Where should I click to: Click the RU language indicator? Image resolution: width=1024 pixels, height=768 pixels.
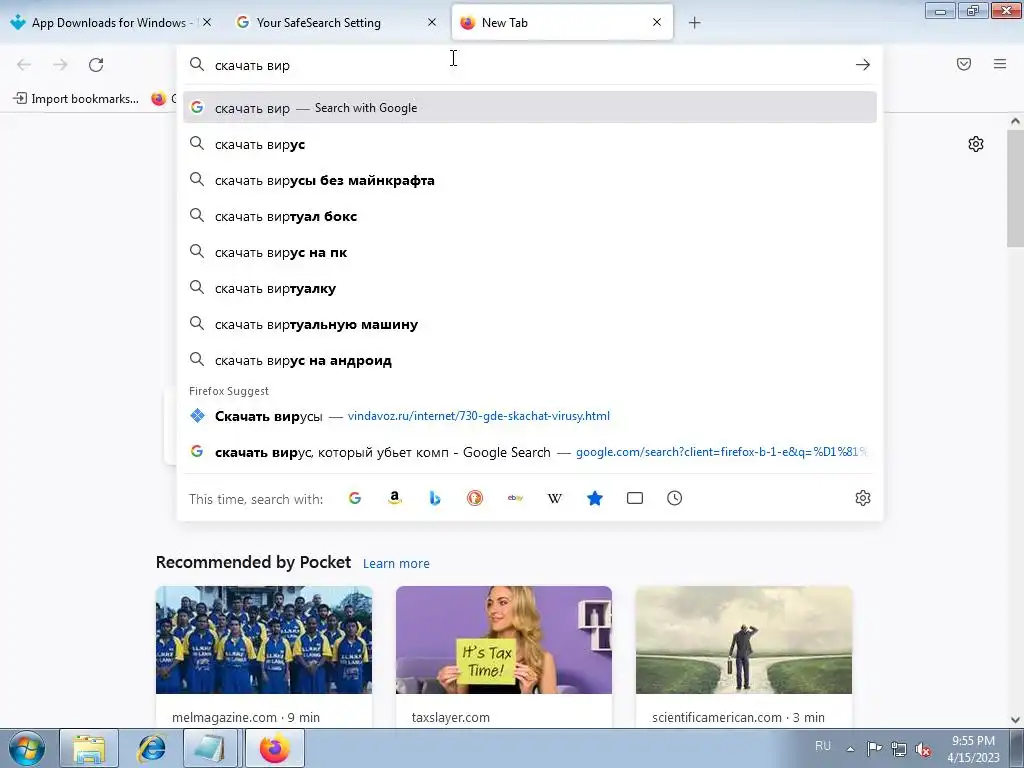(823, 746)
